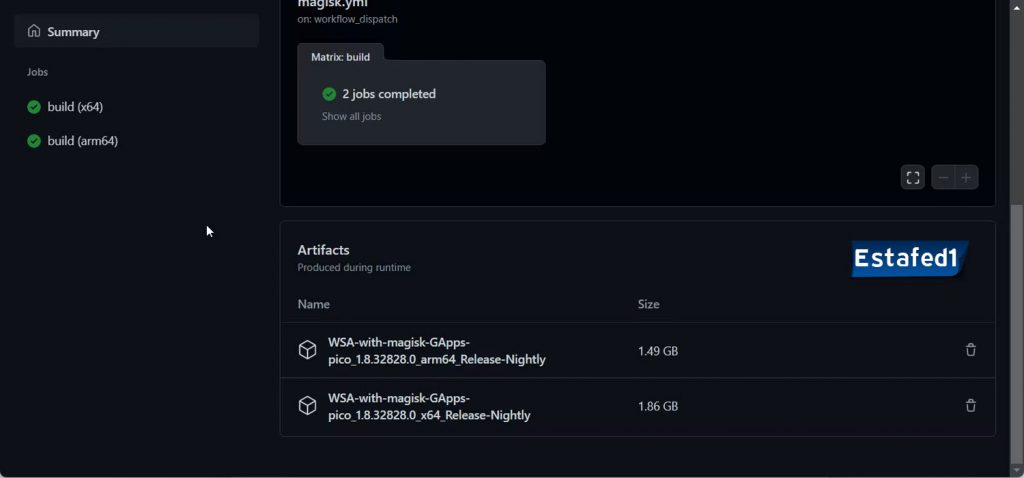
Task: Click the Matrix: build tab label
Action: point(340,57)
